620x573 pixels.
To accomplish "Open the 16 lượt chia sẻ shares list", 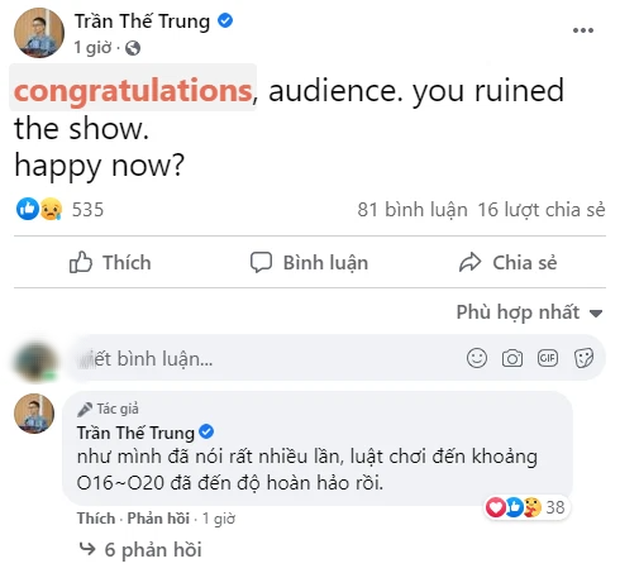I will pyautogui.click(x=542, y=210).
